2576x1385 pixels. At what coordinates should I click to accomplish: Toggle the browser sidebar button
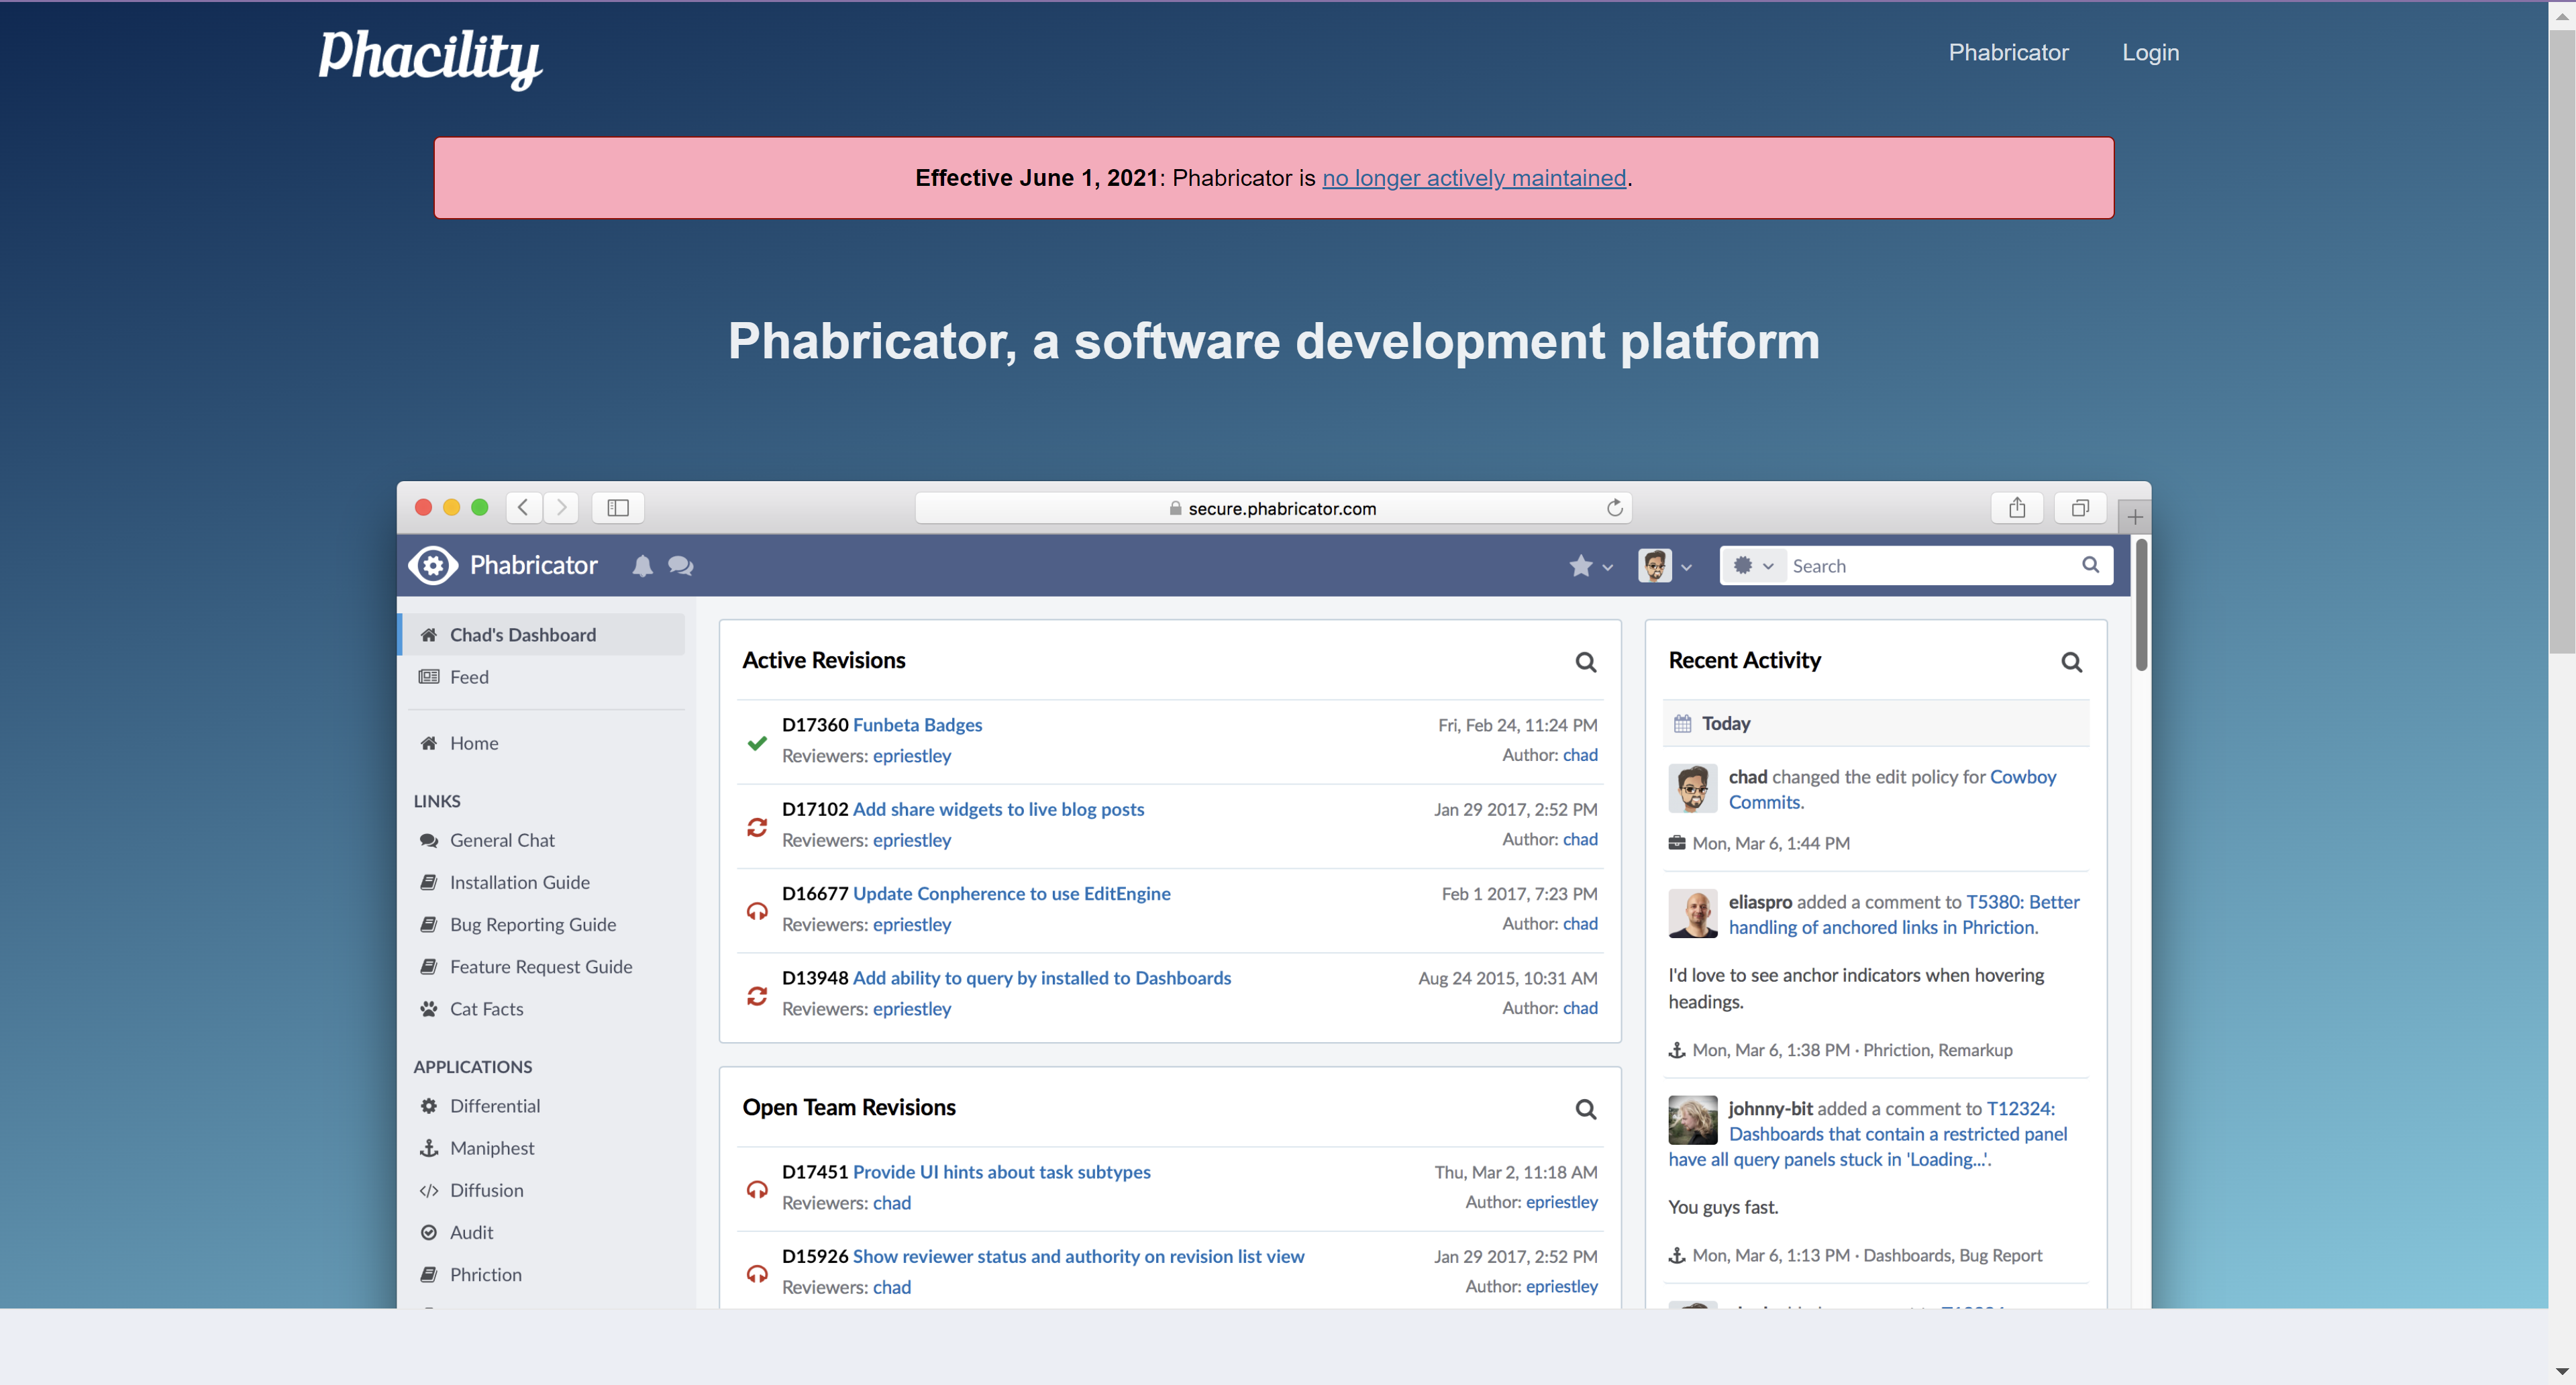point(618,508)
